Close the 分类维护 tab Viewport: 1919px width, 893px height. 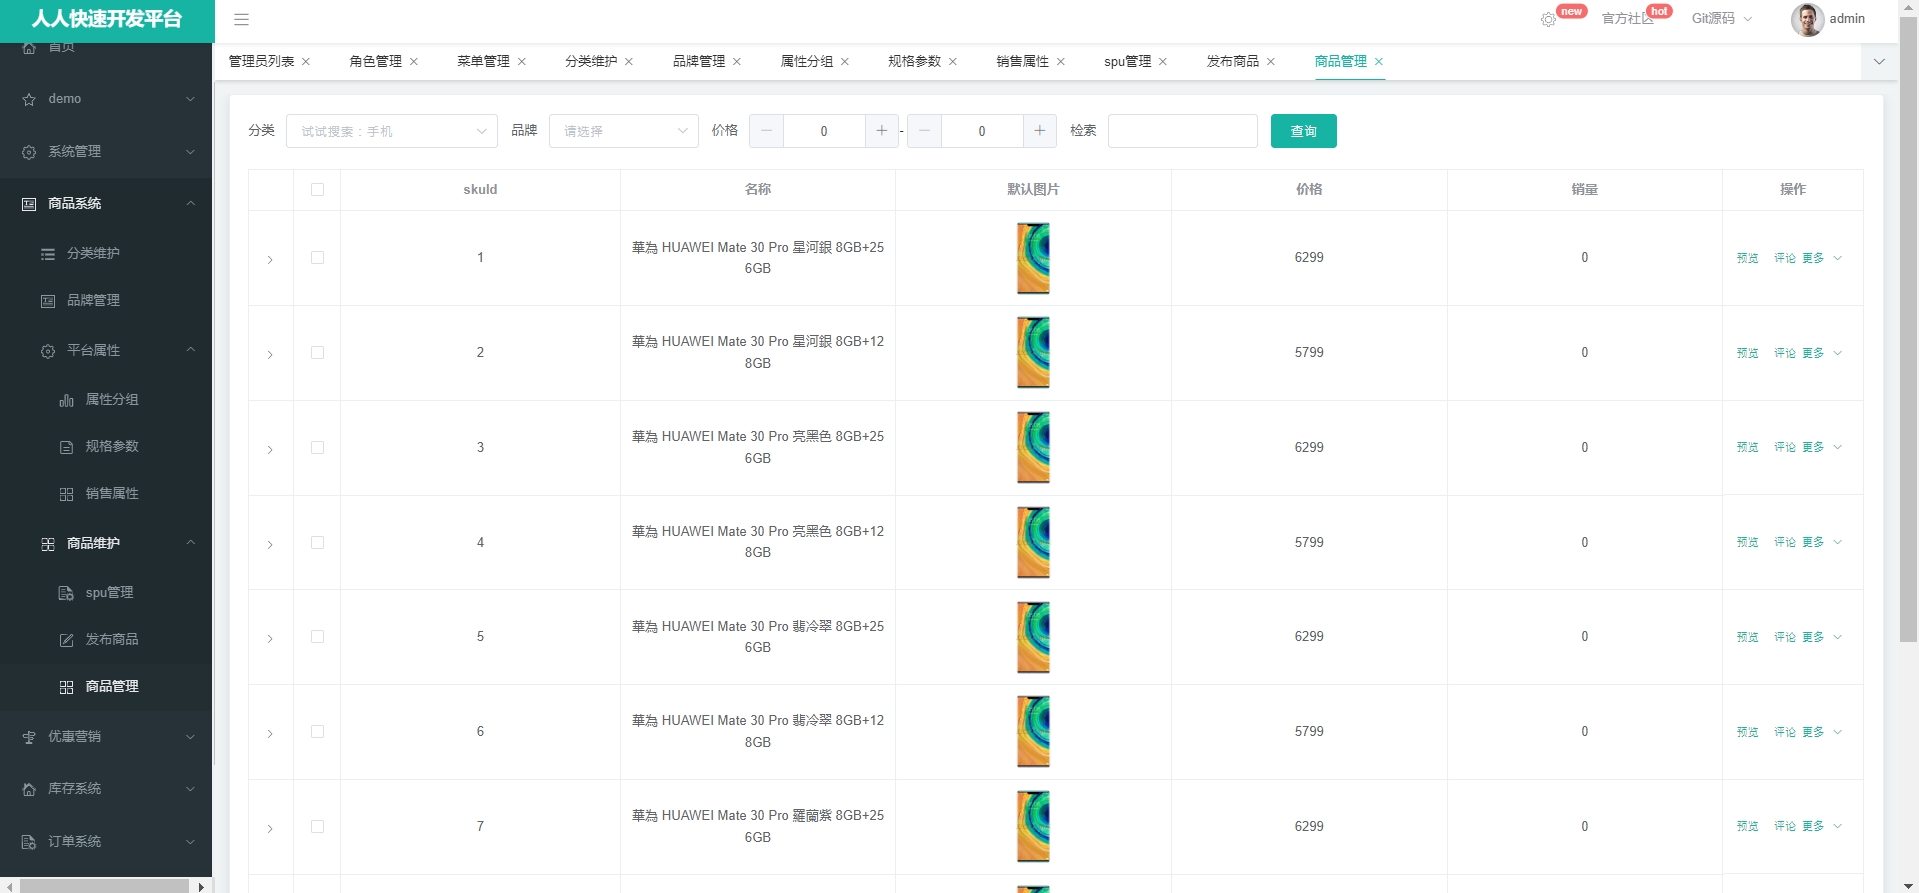(x=629, y=62)
